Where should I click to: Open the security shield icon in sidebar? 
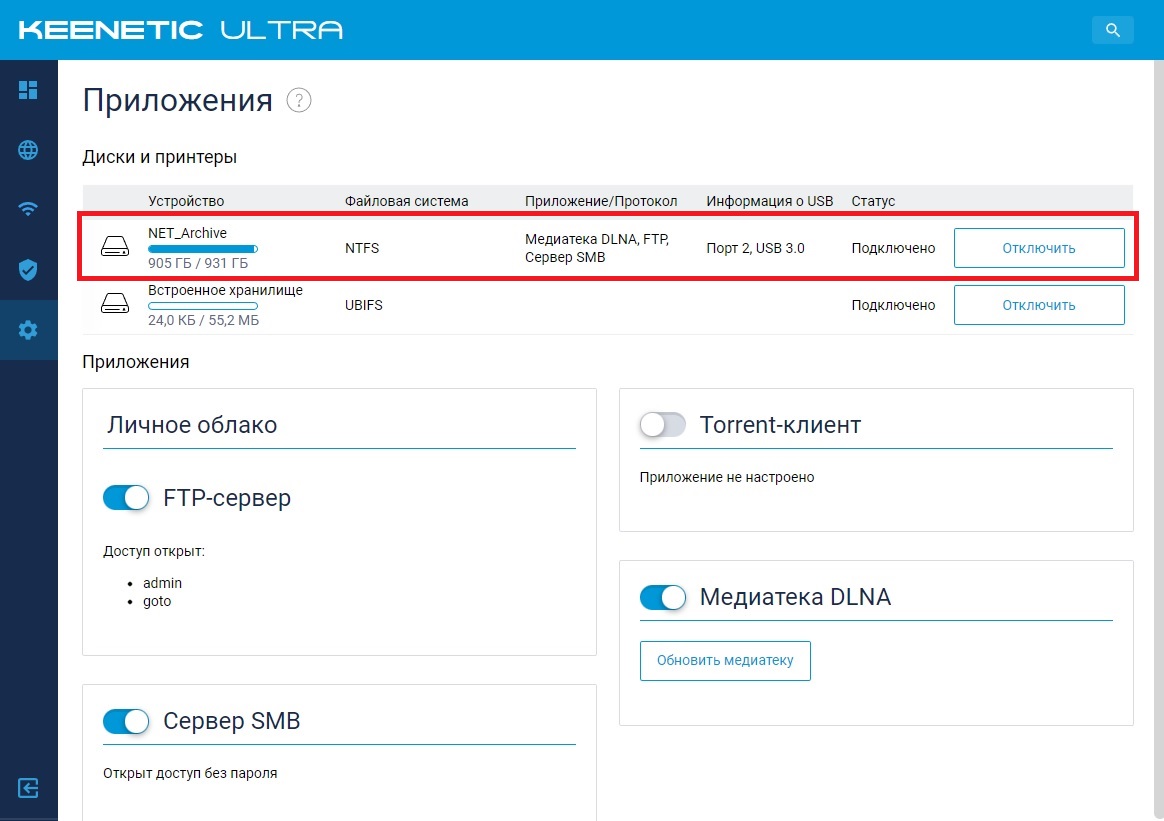click(28, 269)
